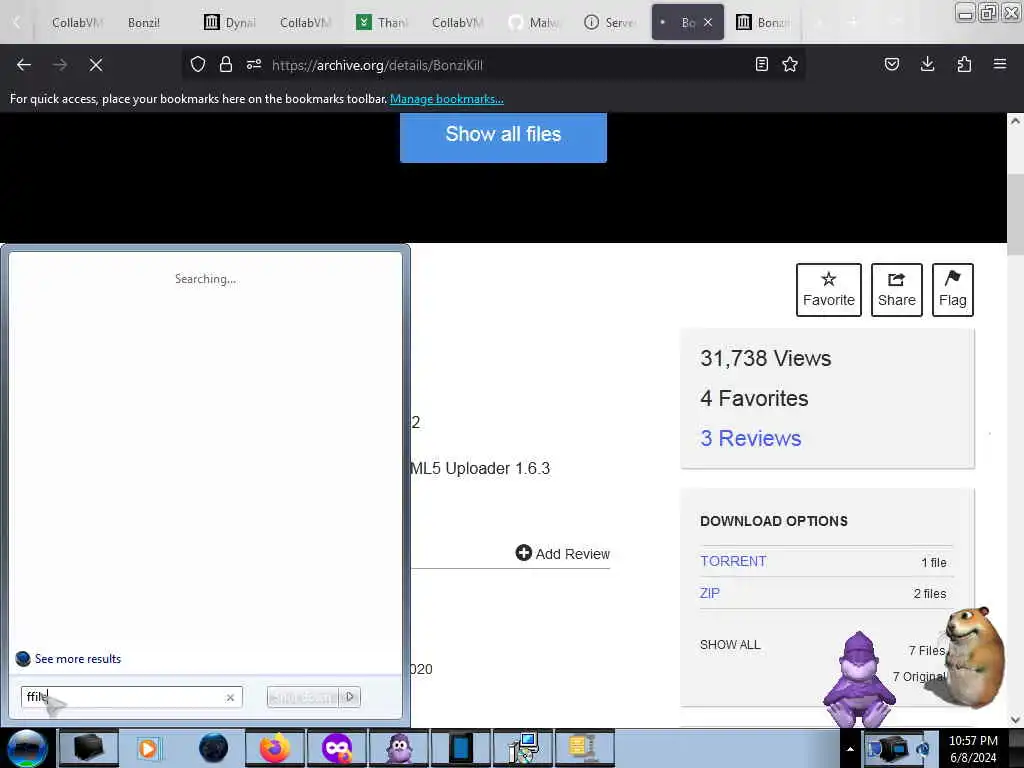Open the Firefox Private Browsing taskbar icon
1024x768 pixels.
[x=336, y=748]
